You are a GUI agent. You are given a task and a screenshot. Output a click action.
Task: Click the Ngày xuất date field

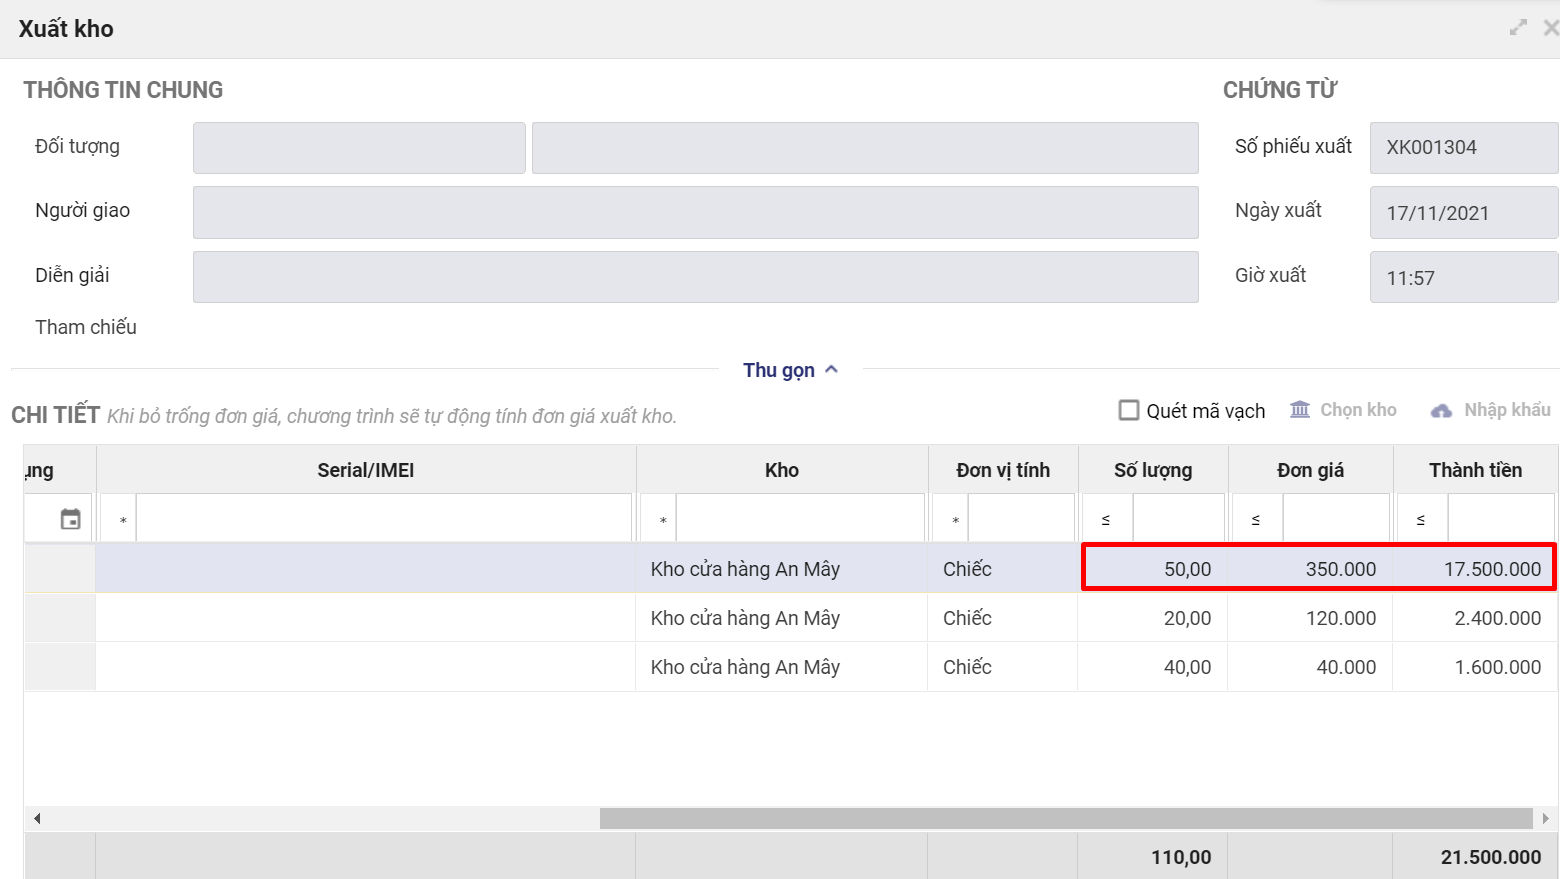[x=1462, y=212]
